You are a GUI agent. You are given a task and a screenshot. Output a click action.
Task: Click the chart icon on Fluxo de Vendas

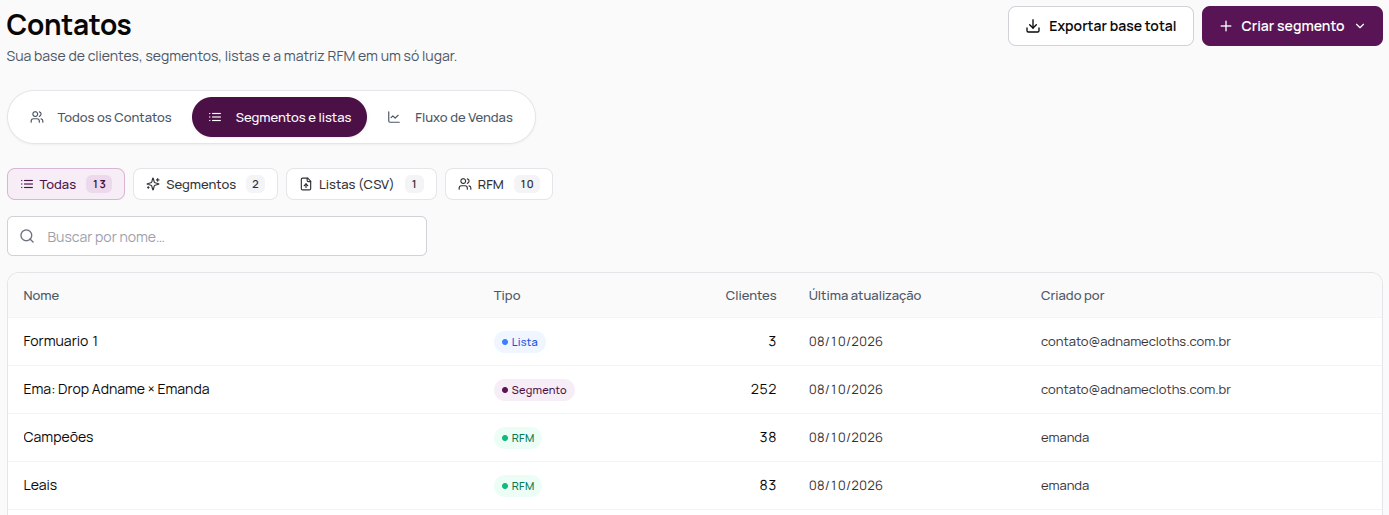pos(394,117)
